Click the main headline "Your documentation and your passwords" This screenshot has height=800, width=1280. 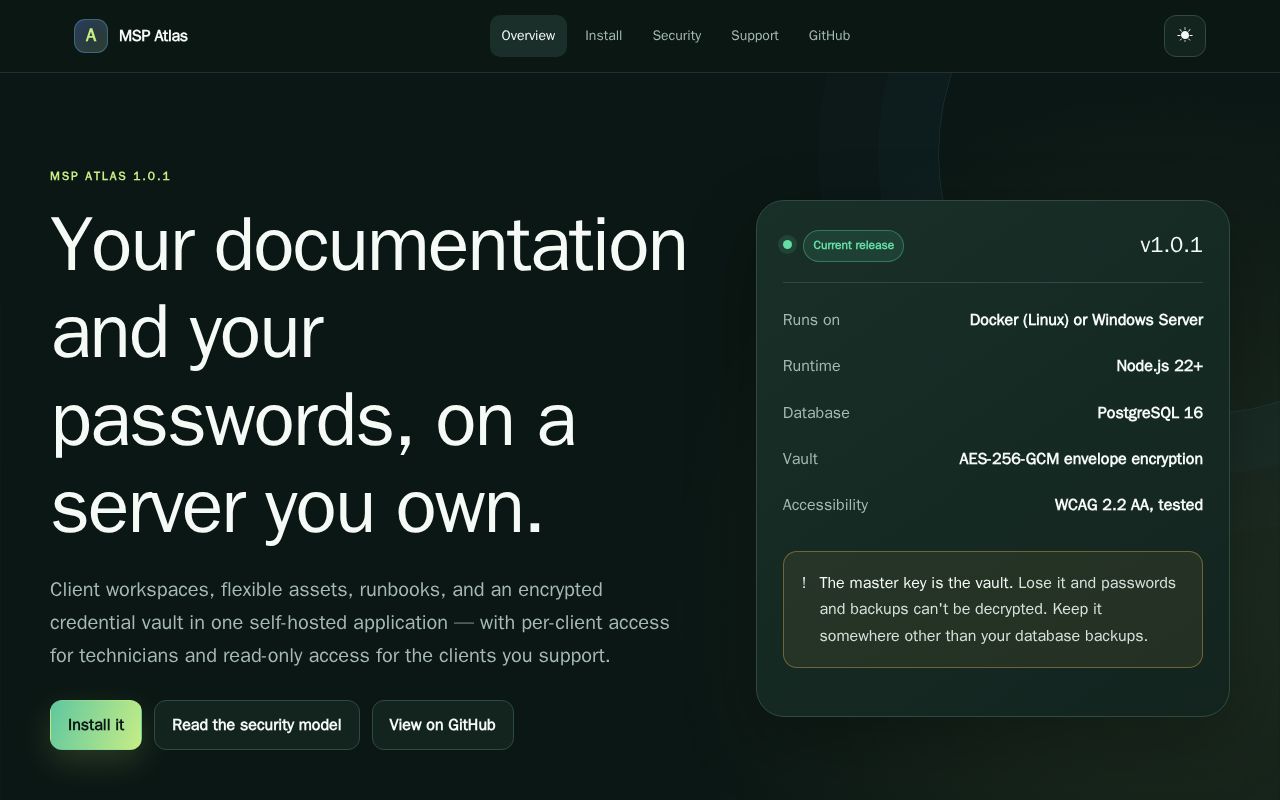(x=369, y=375)
